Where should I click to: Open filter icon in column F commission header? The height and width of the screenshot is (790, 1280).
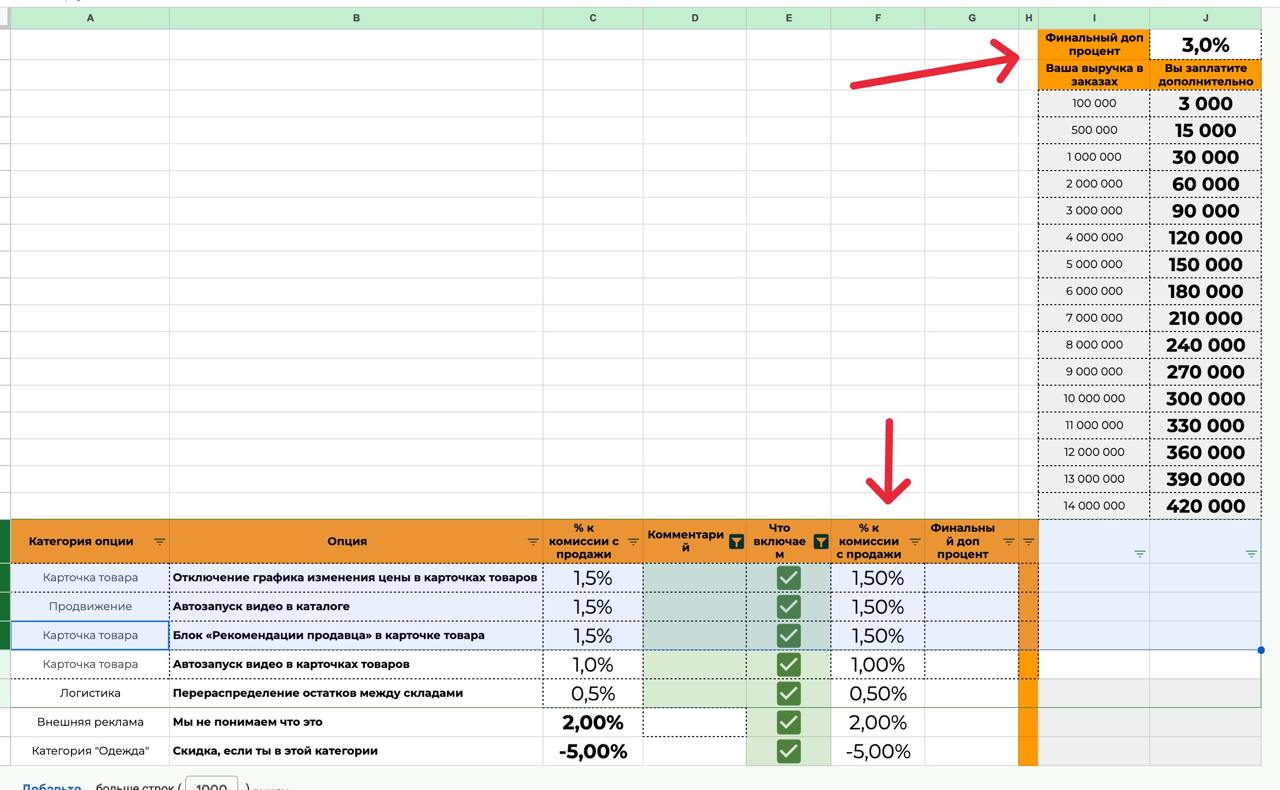[x=914, y=542]
